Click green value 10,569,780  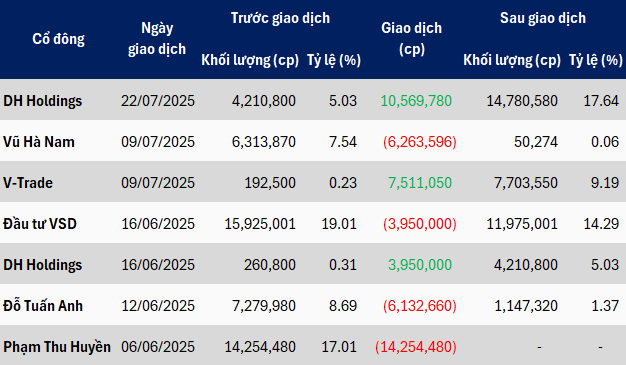(x=416, y=101)
